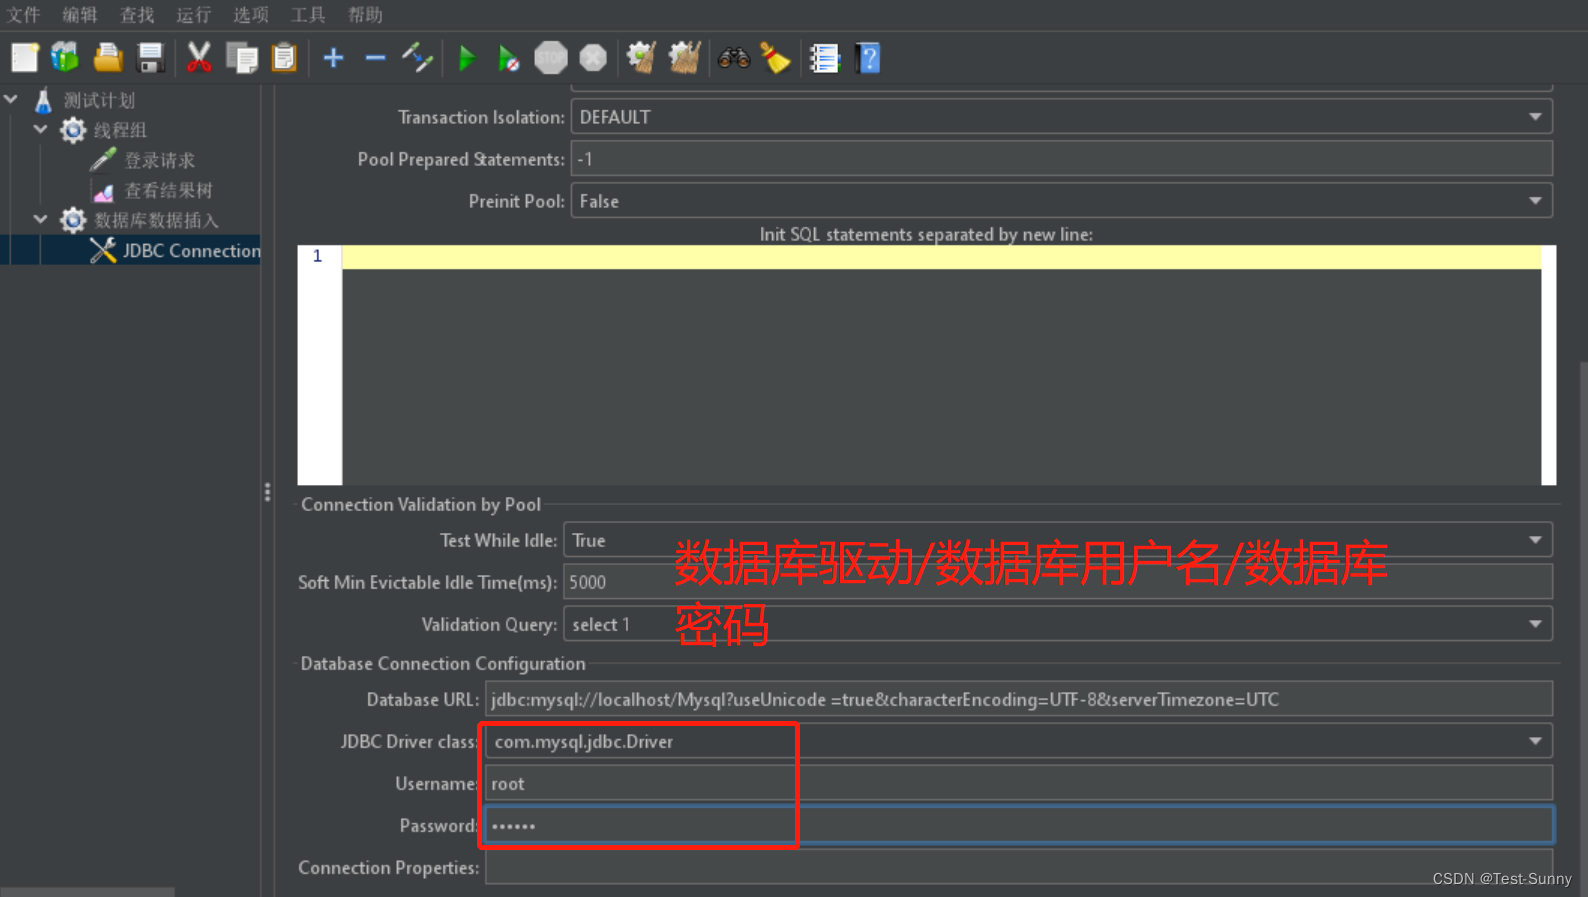Click the Expand all plus icon
This screenshot has width=1588, height=897.
click(x=334, y=58)
